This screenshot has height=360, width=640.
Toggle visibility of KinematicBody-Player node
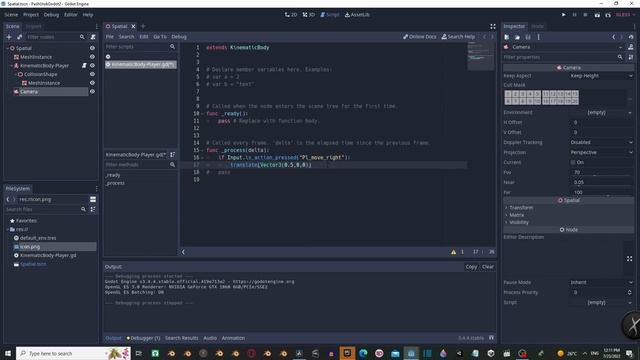click(x=92, y=65)
